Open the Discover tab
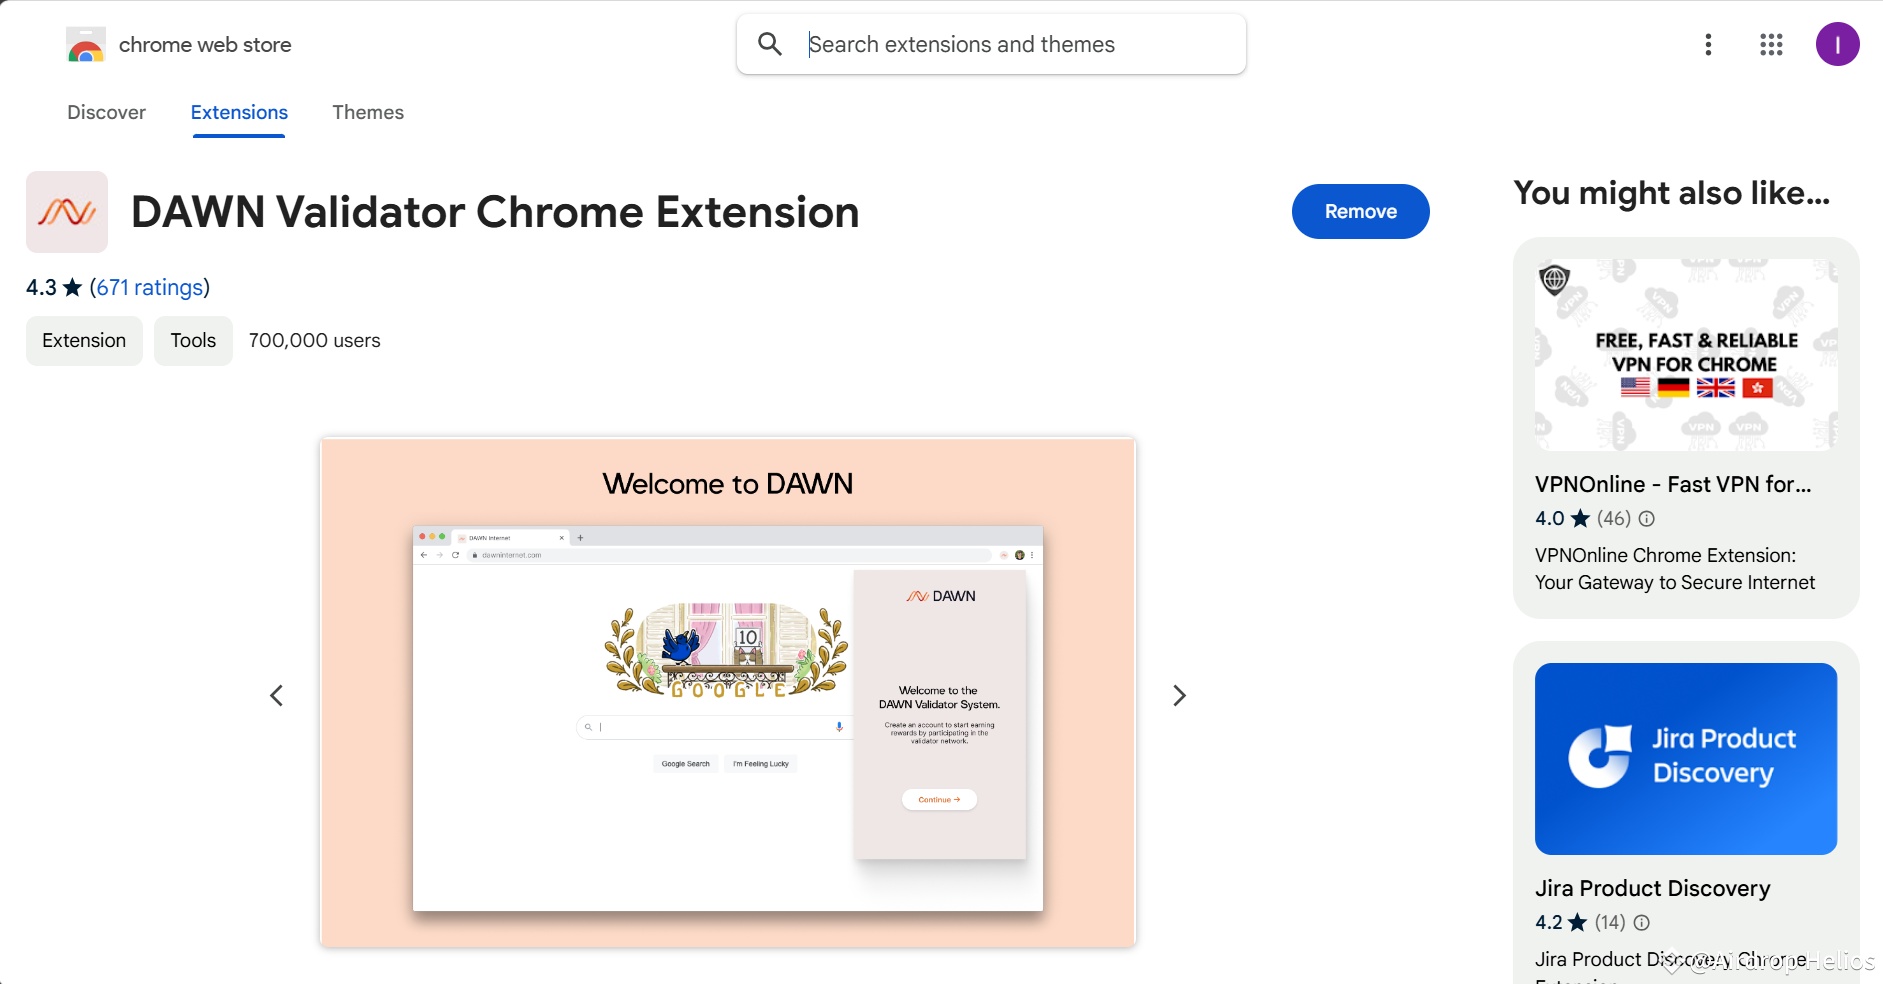Screen dimensions: 1883x984 [x=106, y=112]
